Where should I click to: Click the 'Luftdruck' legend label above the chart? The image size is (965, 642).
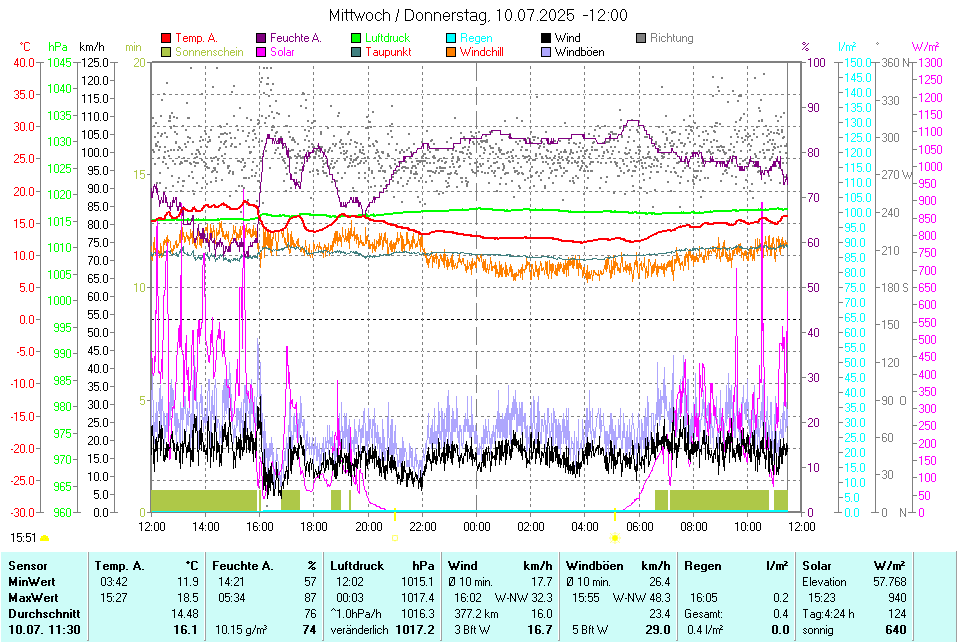(387, 38)
